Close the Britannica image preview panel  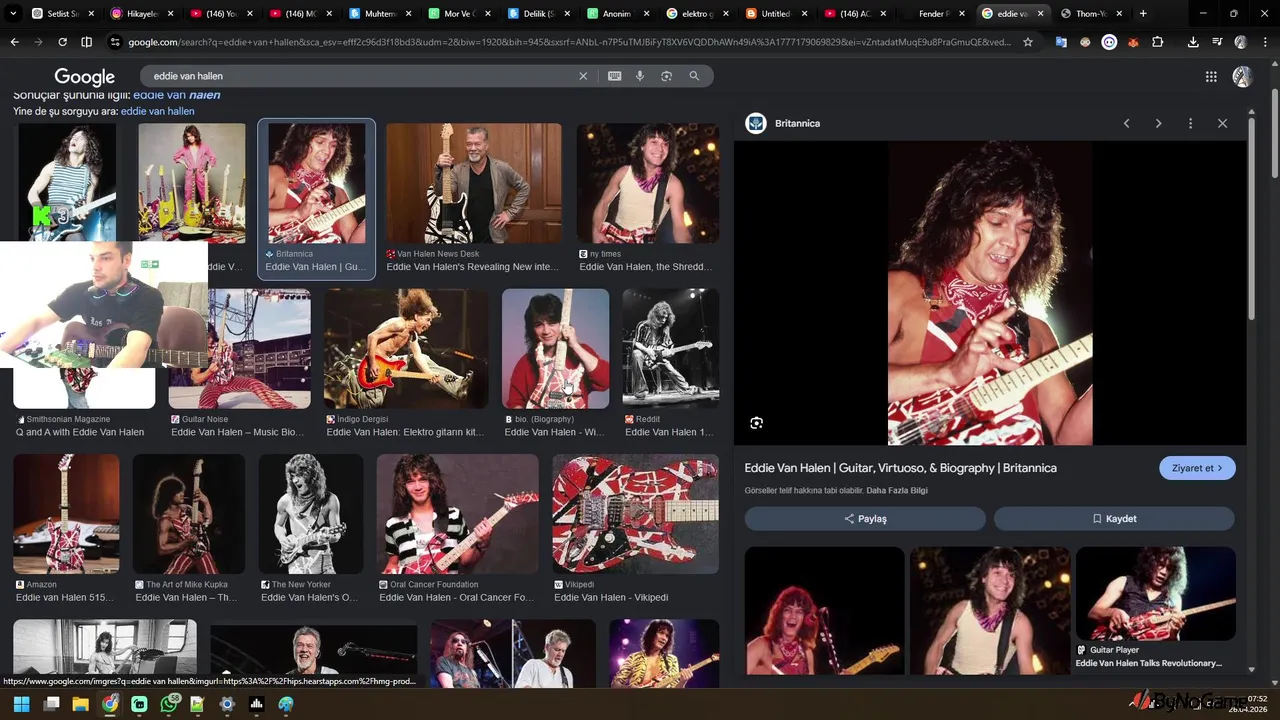(1222, 123)
